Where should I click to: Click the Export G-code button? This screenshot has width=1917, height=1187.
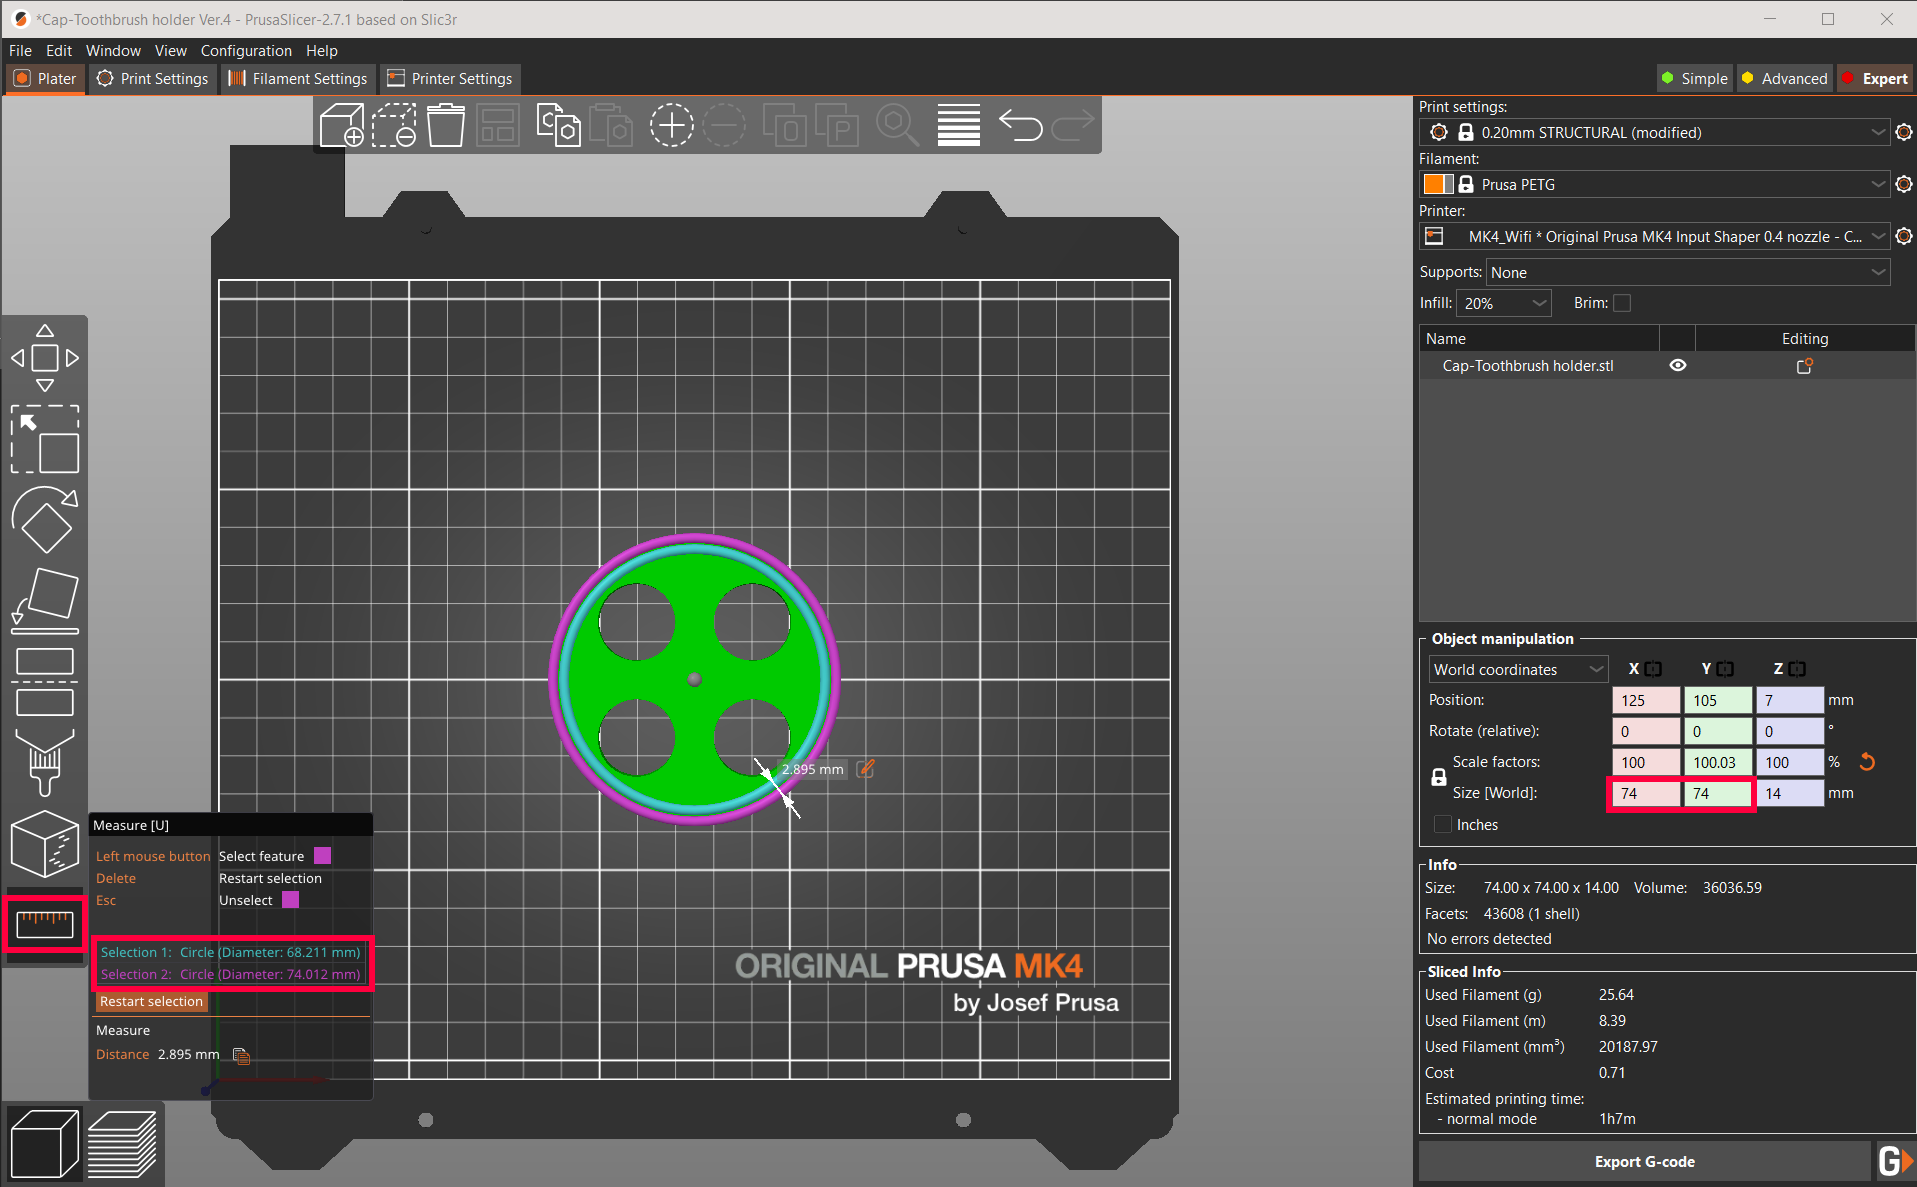[1645, 1162]
